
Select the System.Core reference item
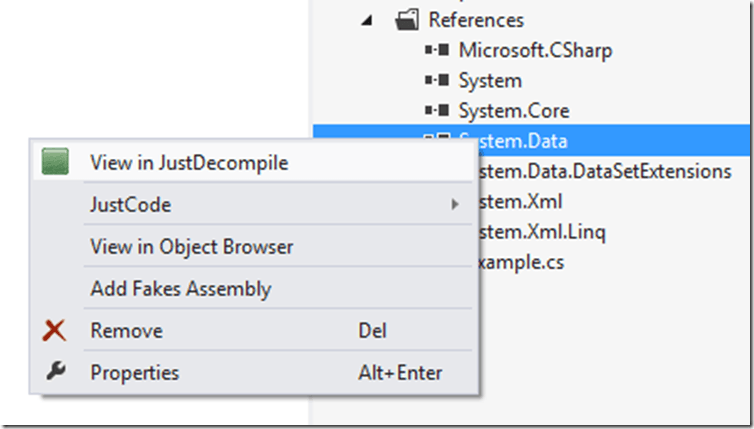[514, 111]
